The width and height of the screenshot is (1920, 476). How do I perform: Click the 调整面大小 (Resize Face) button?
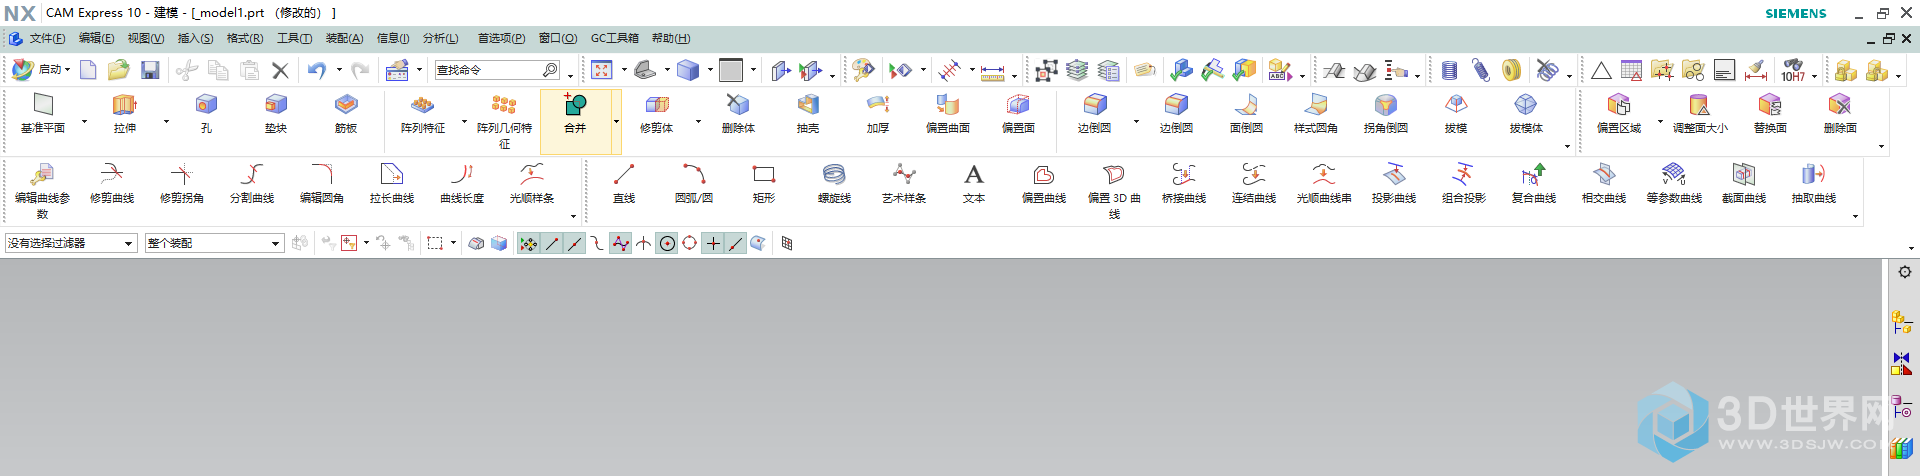(1700, 113)
